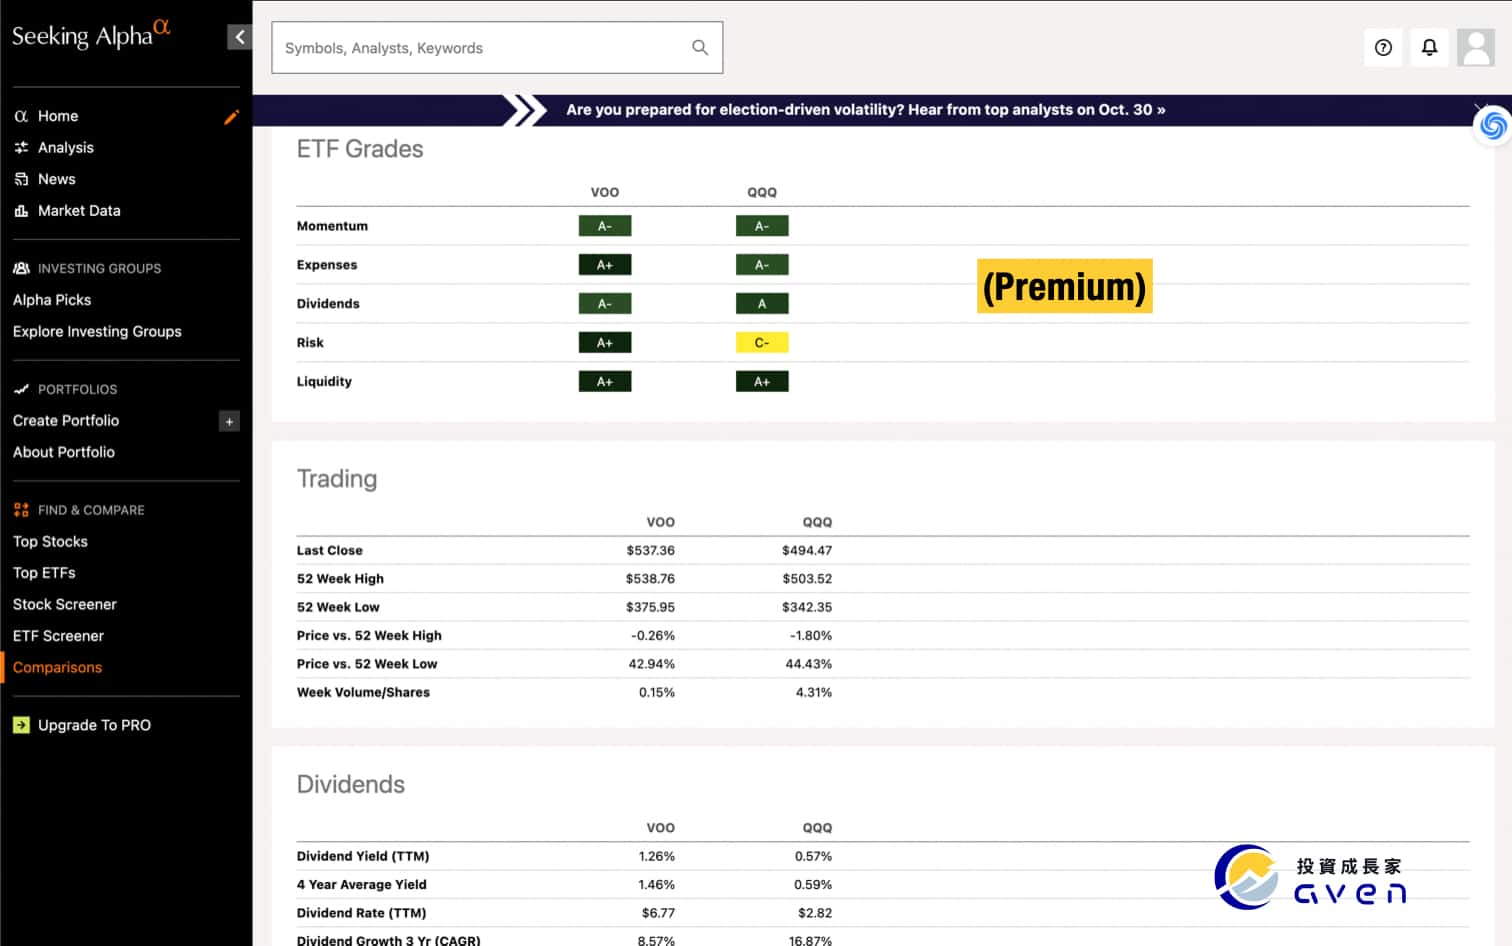Click the News feed icon

[21, 179]
